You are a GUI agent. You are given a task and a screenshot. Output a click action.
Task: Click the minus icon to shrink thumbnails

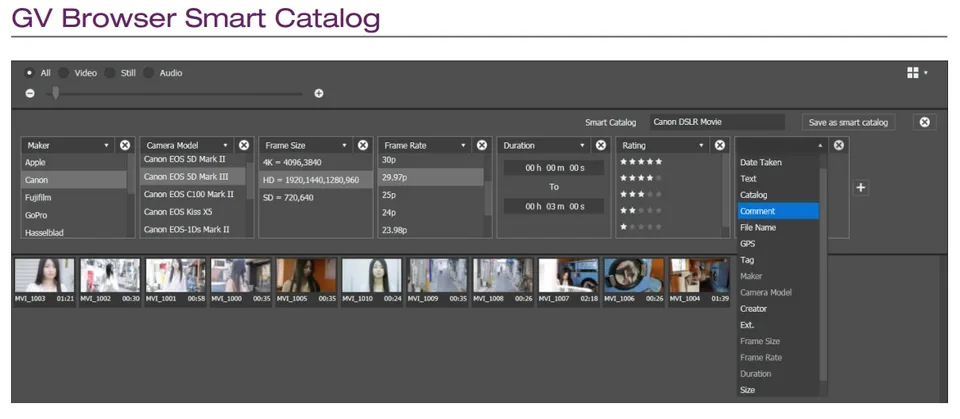pos(30,94)
